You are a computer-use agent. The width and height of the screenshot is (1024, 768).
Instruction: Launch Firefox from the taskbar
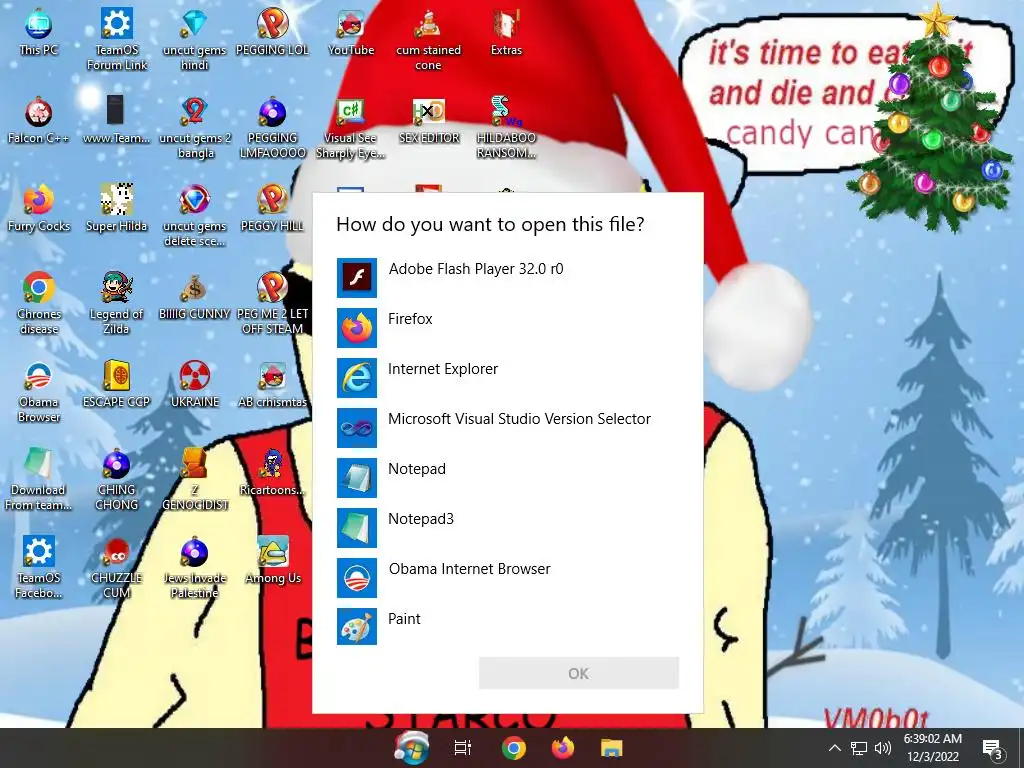562,748
